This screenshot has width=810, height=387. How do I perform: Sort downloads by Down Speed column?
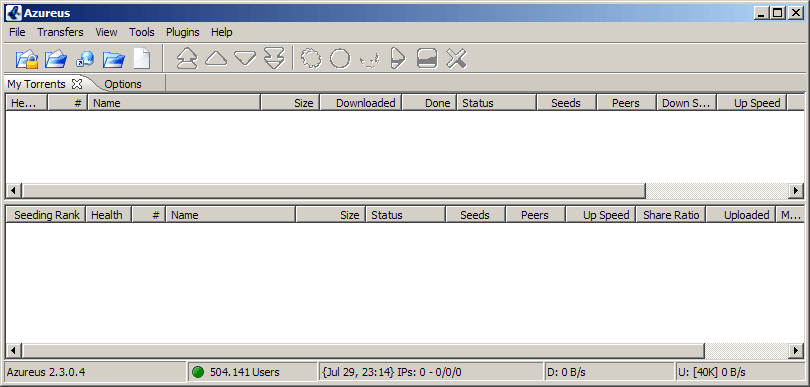[686, 103]
